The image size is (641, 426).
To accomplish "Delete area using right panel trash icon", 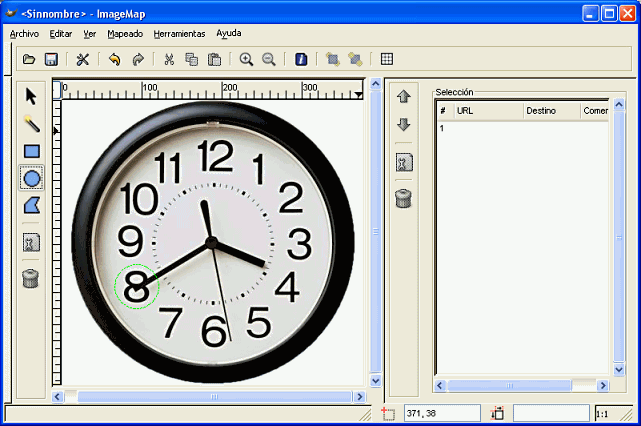I will pyautogui.click(x=404, y=198).
